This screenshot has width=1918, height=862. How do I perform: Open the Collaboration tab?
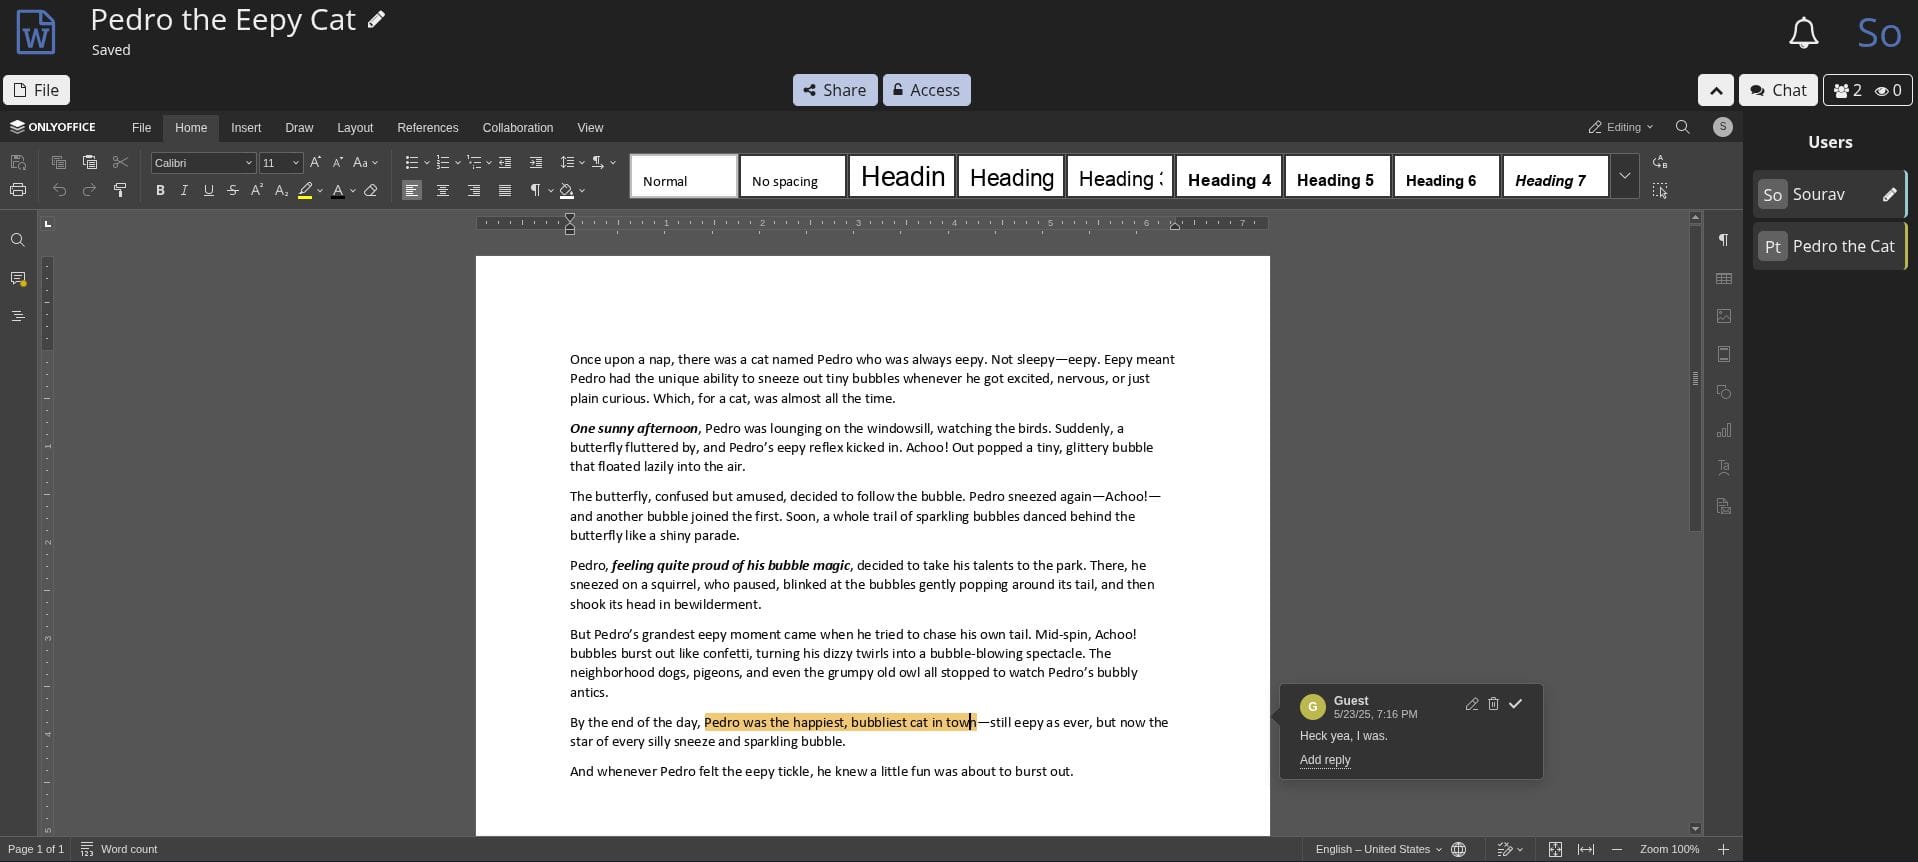pos(517,128)
